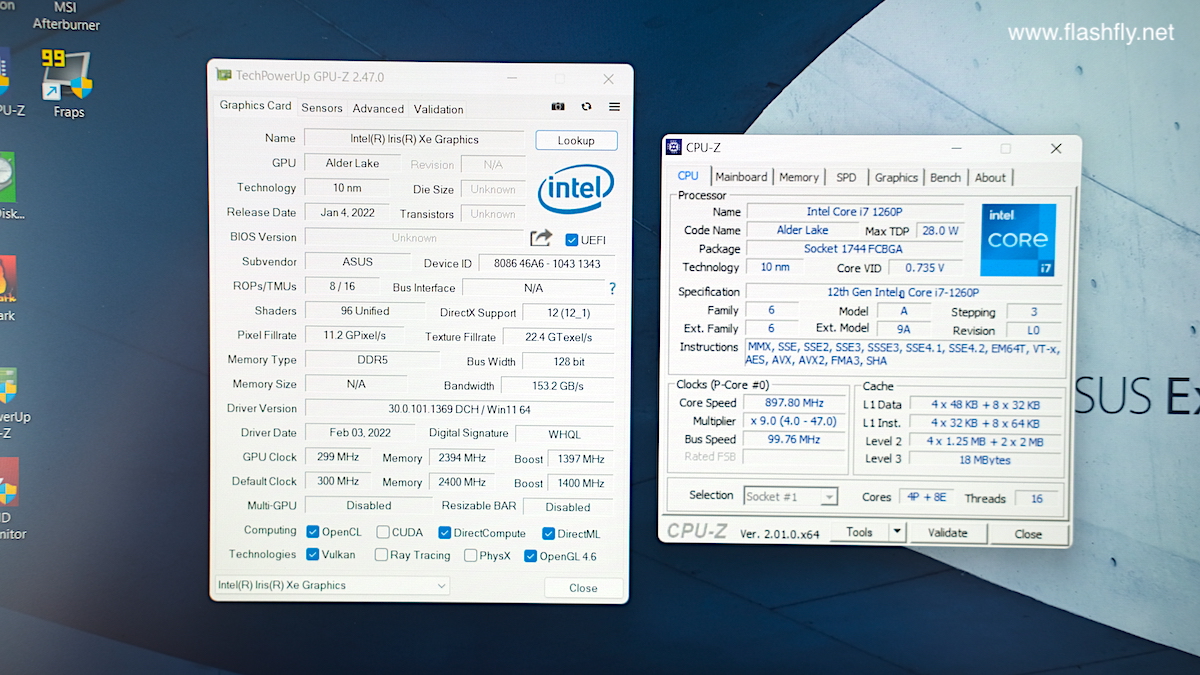
Task: Click the BIOS export share icon
Action: click(x=541, y=238)
